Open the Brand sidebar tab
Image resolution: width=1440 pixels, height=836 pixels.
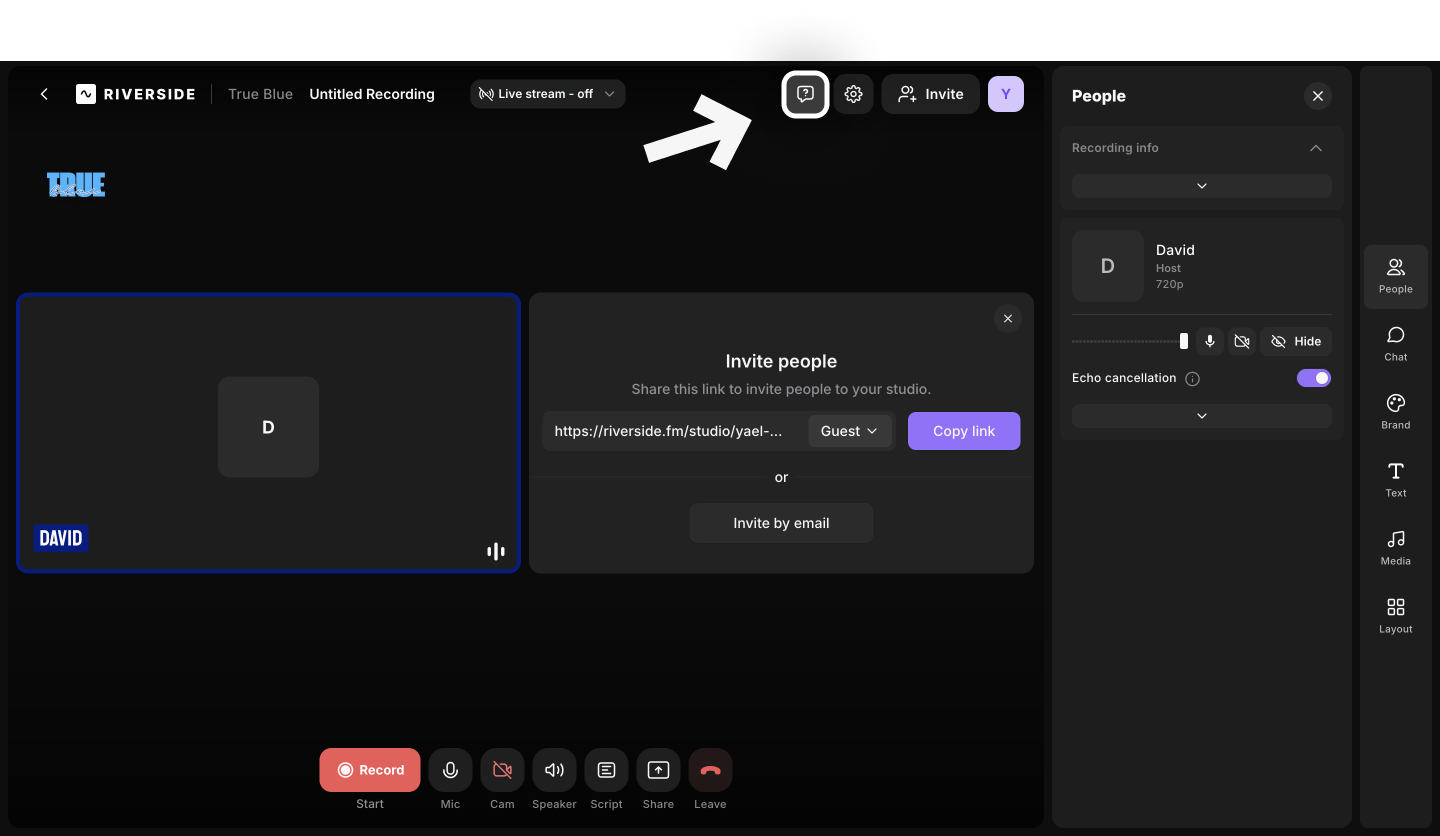coord(1395,410)
